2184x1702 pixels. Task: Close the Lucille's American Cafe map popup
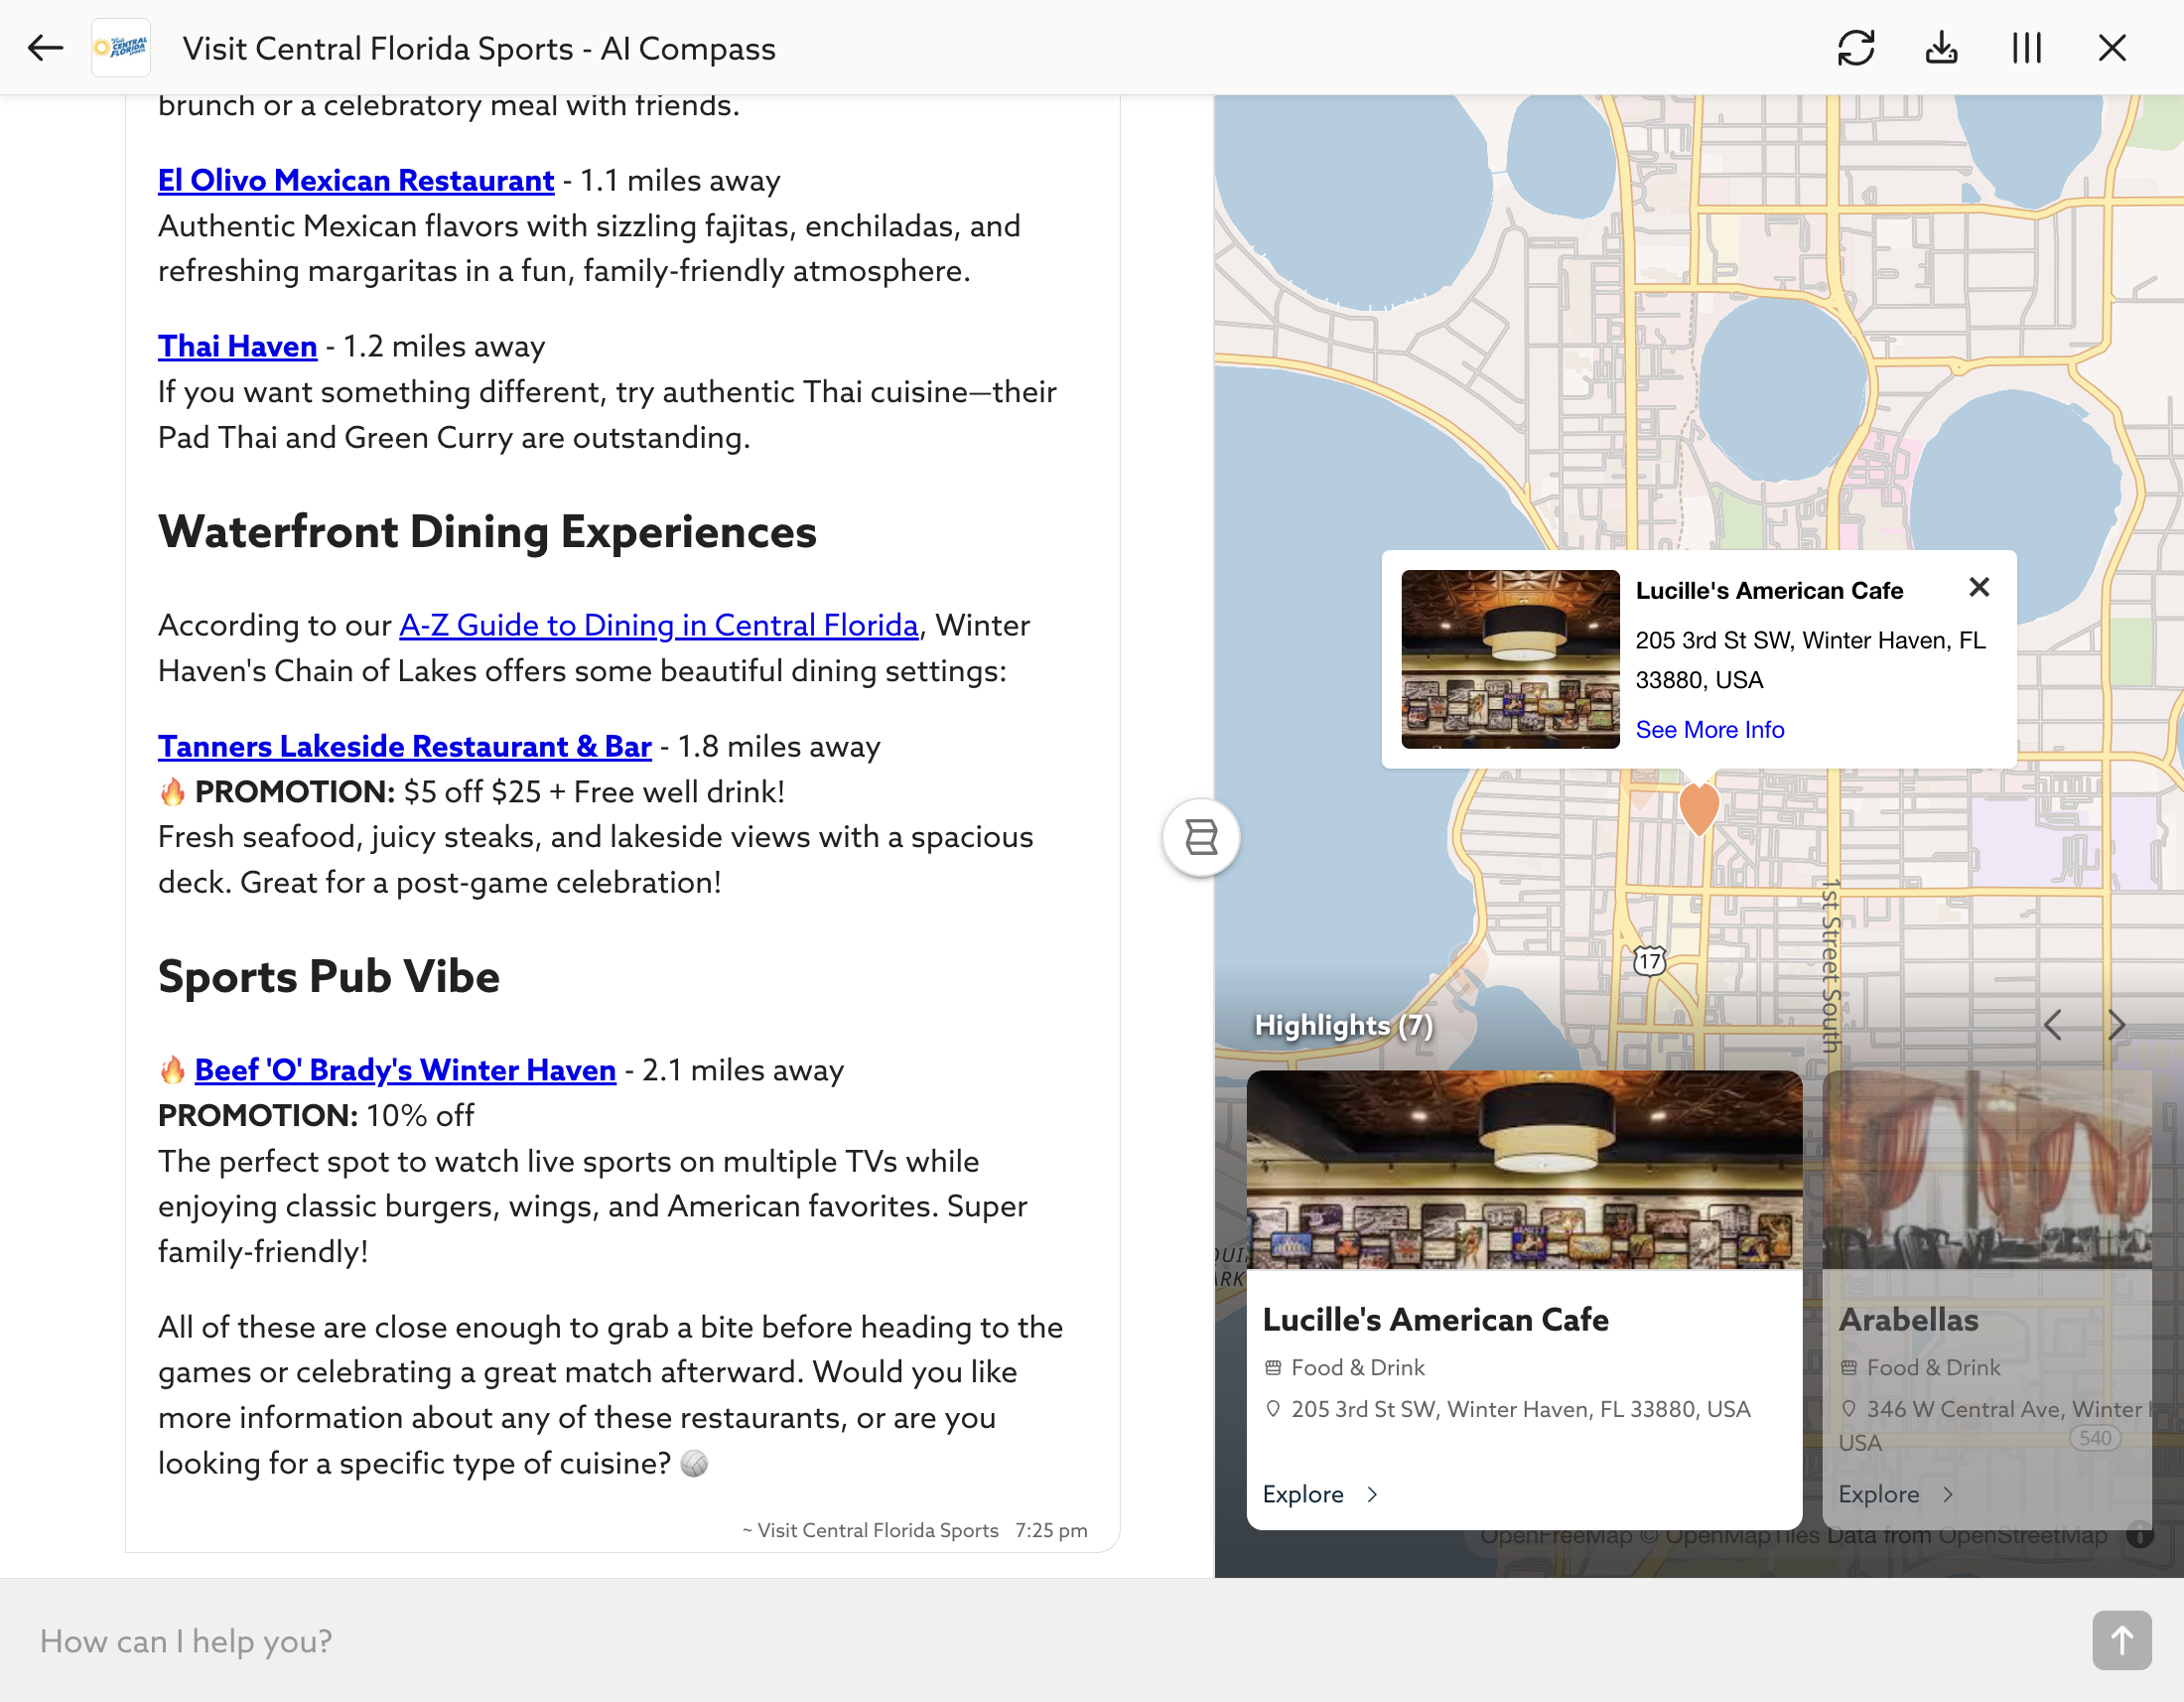coord(1979,587)
